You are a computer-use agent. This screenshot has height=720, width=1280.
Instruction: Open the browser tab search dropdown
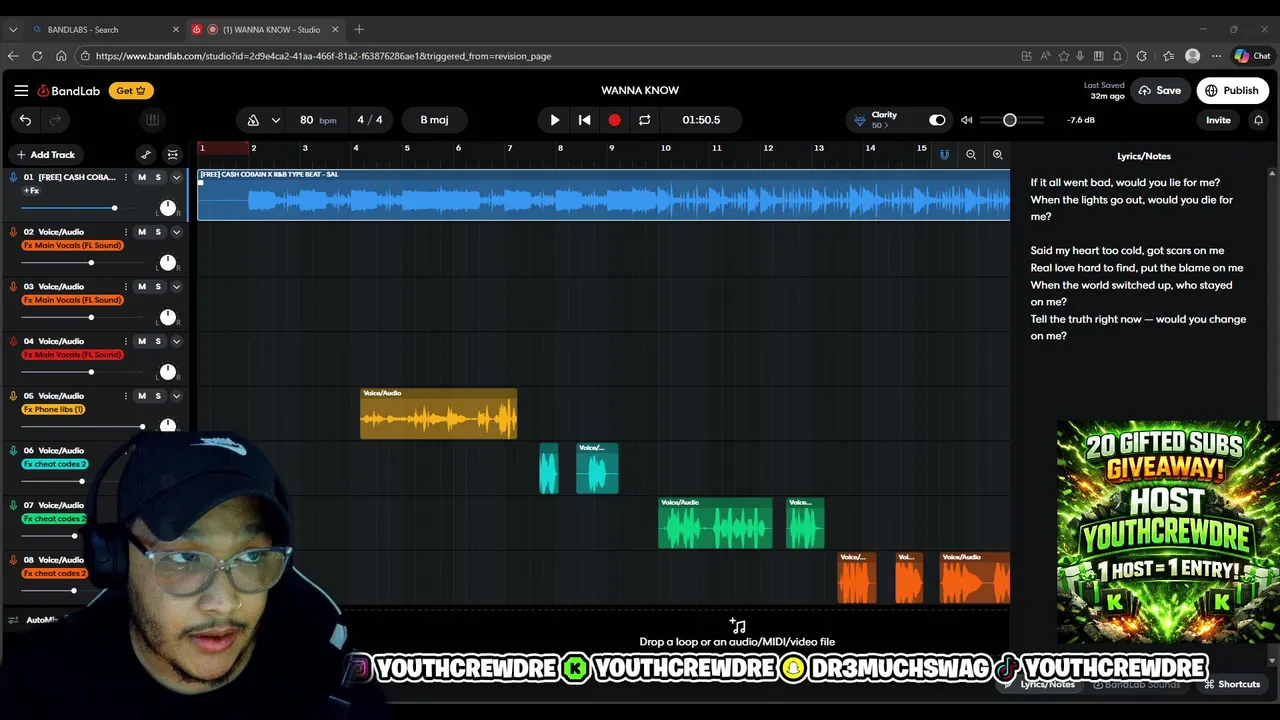click(13, 29)
